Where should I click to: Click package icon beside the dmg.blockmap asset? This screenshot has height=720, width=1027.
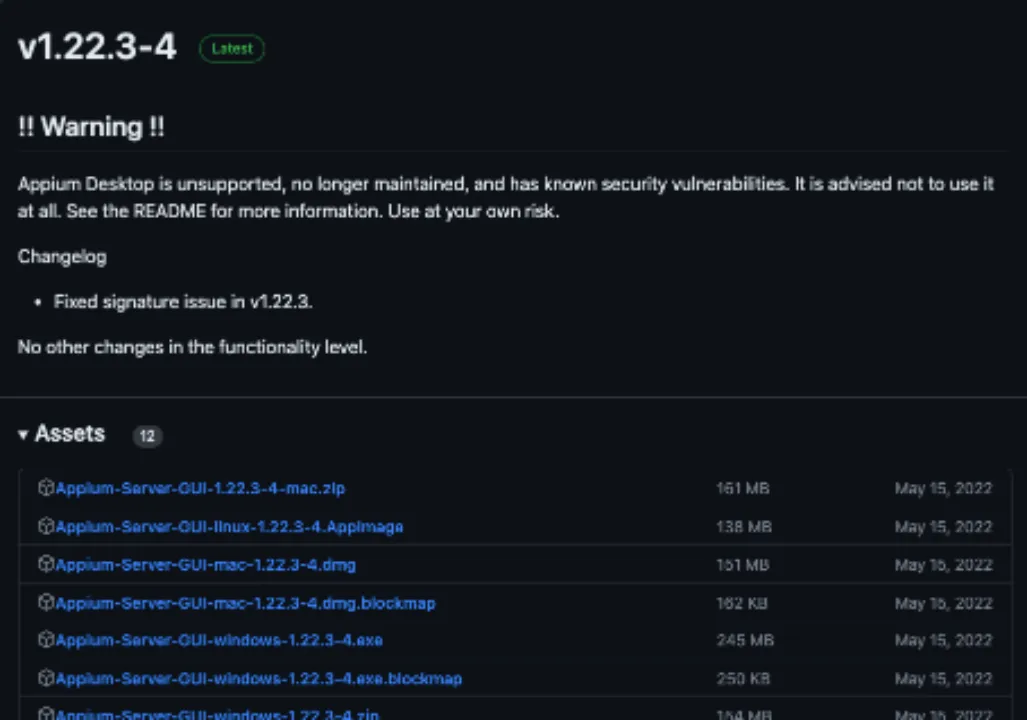click(45, 603)
